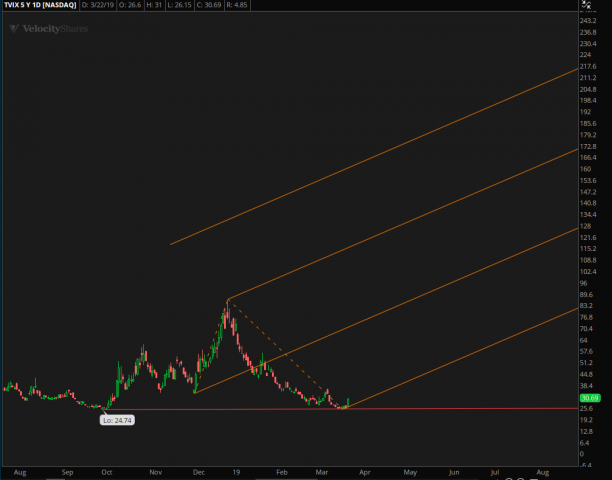The height and width of the screenshot is (480, 612).
Task: Click the Lo: 24.74 low marker bubble
Action: tap(117, 420)
